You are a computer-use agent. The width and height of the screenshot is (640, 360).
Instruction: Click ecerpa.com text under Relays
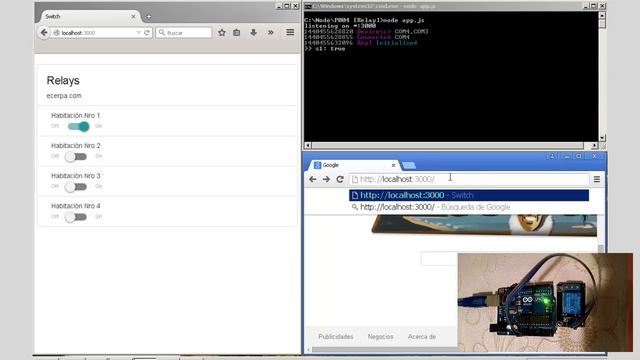coord(64,96)
